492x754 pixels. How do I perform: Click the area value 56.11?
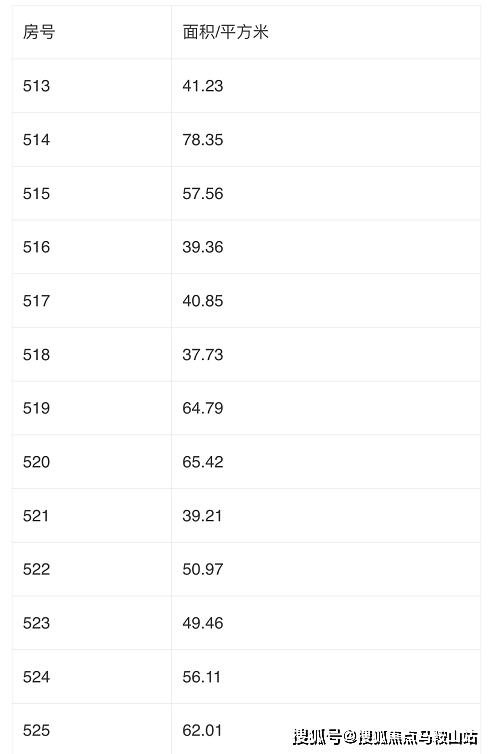pyautogui.click(x=202, y=677)
